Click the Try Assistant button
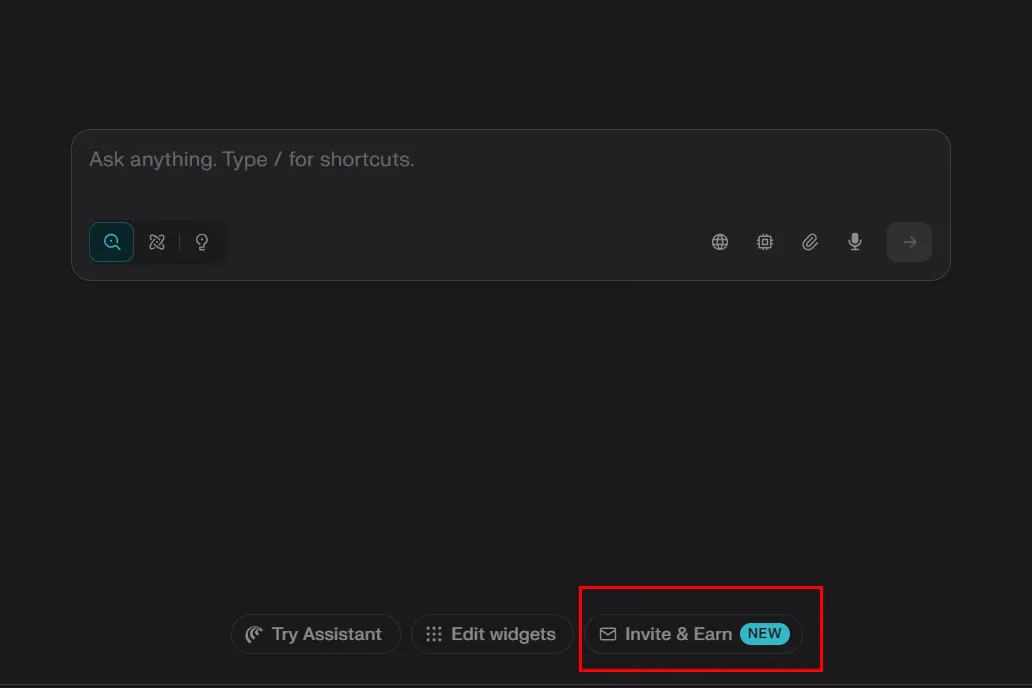The width and height of the screenshot is (1032, 688). (315, 634)
